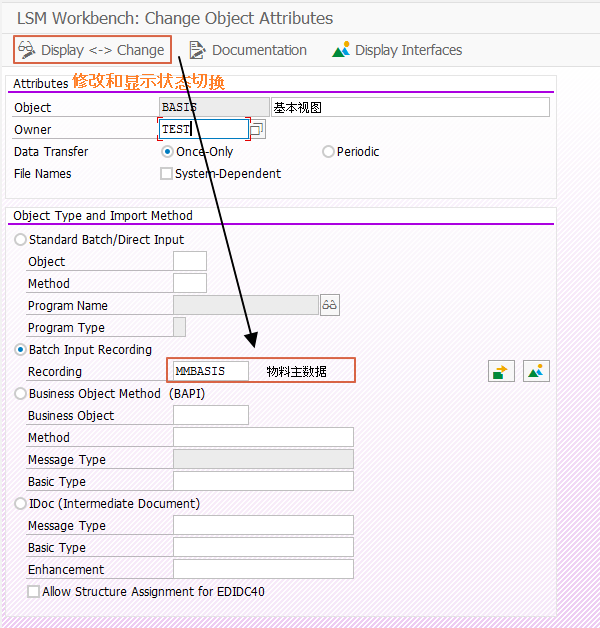The height and width of the screenshot is (628, 600).
Task: Open value help beside Owner field
Action: tap(257, 129)
